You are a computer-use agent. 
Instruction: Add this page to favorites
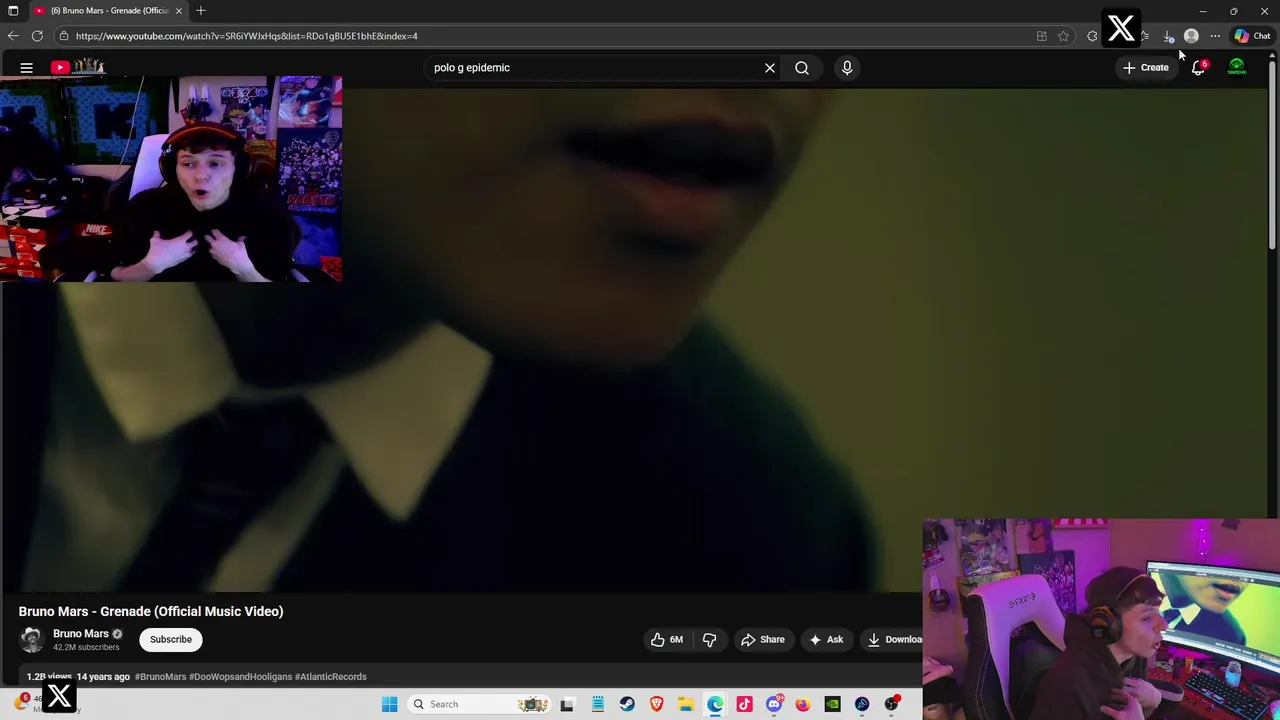pos(1063,36)
